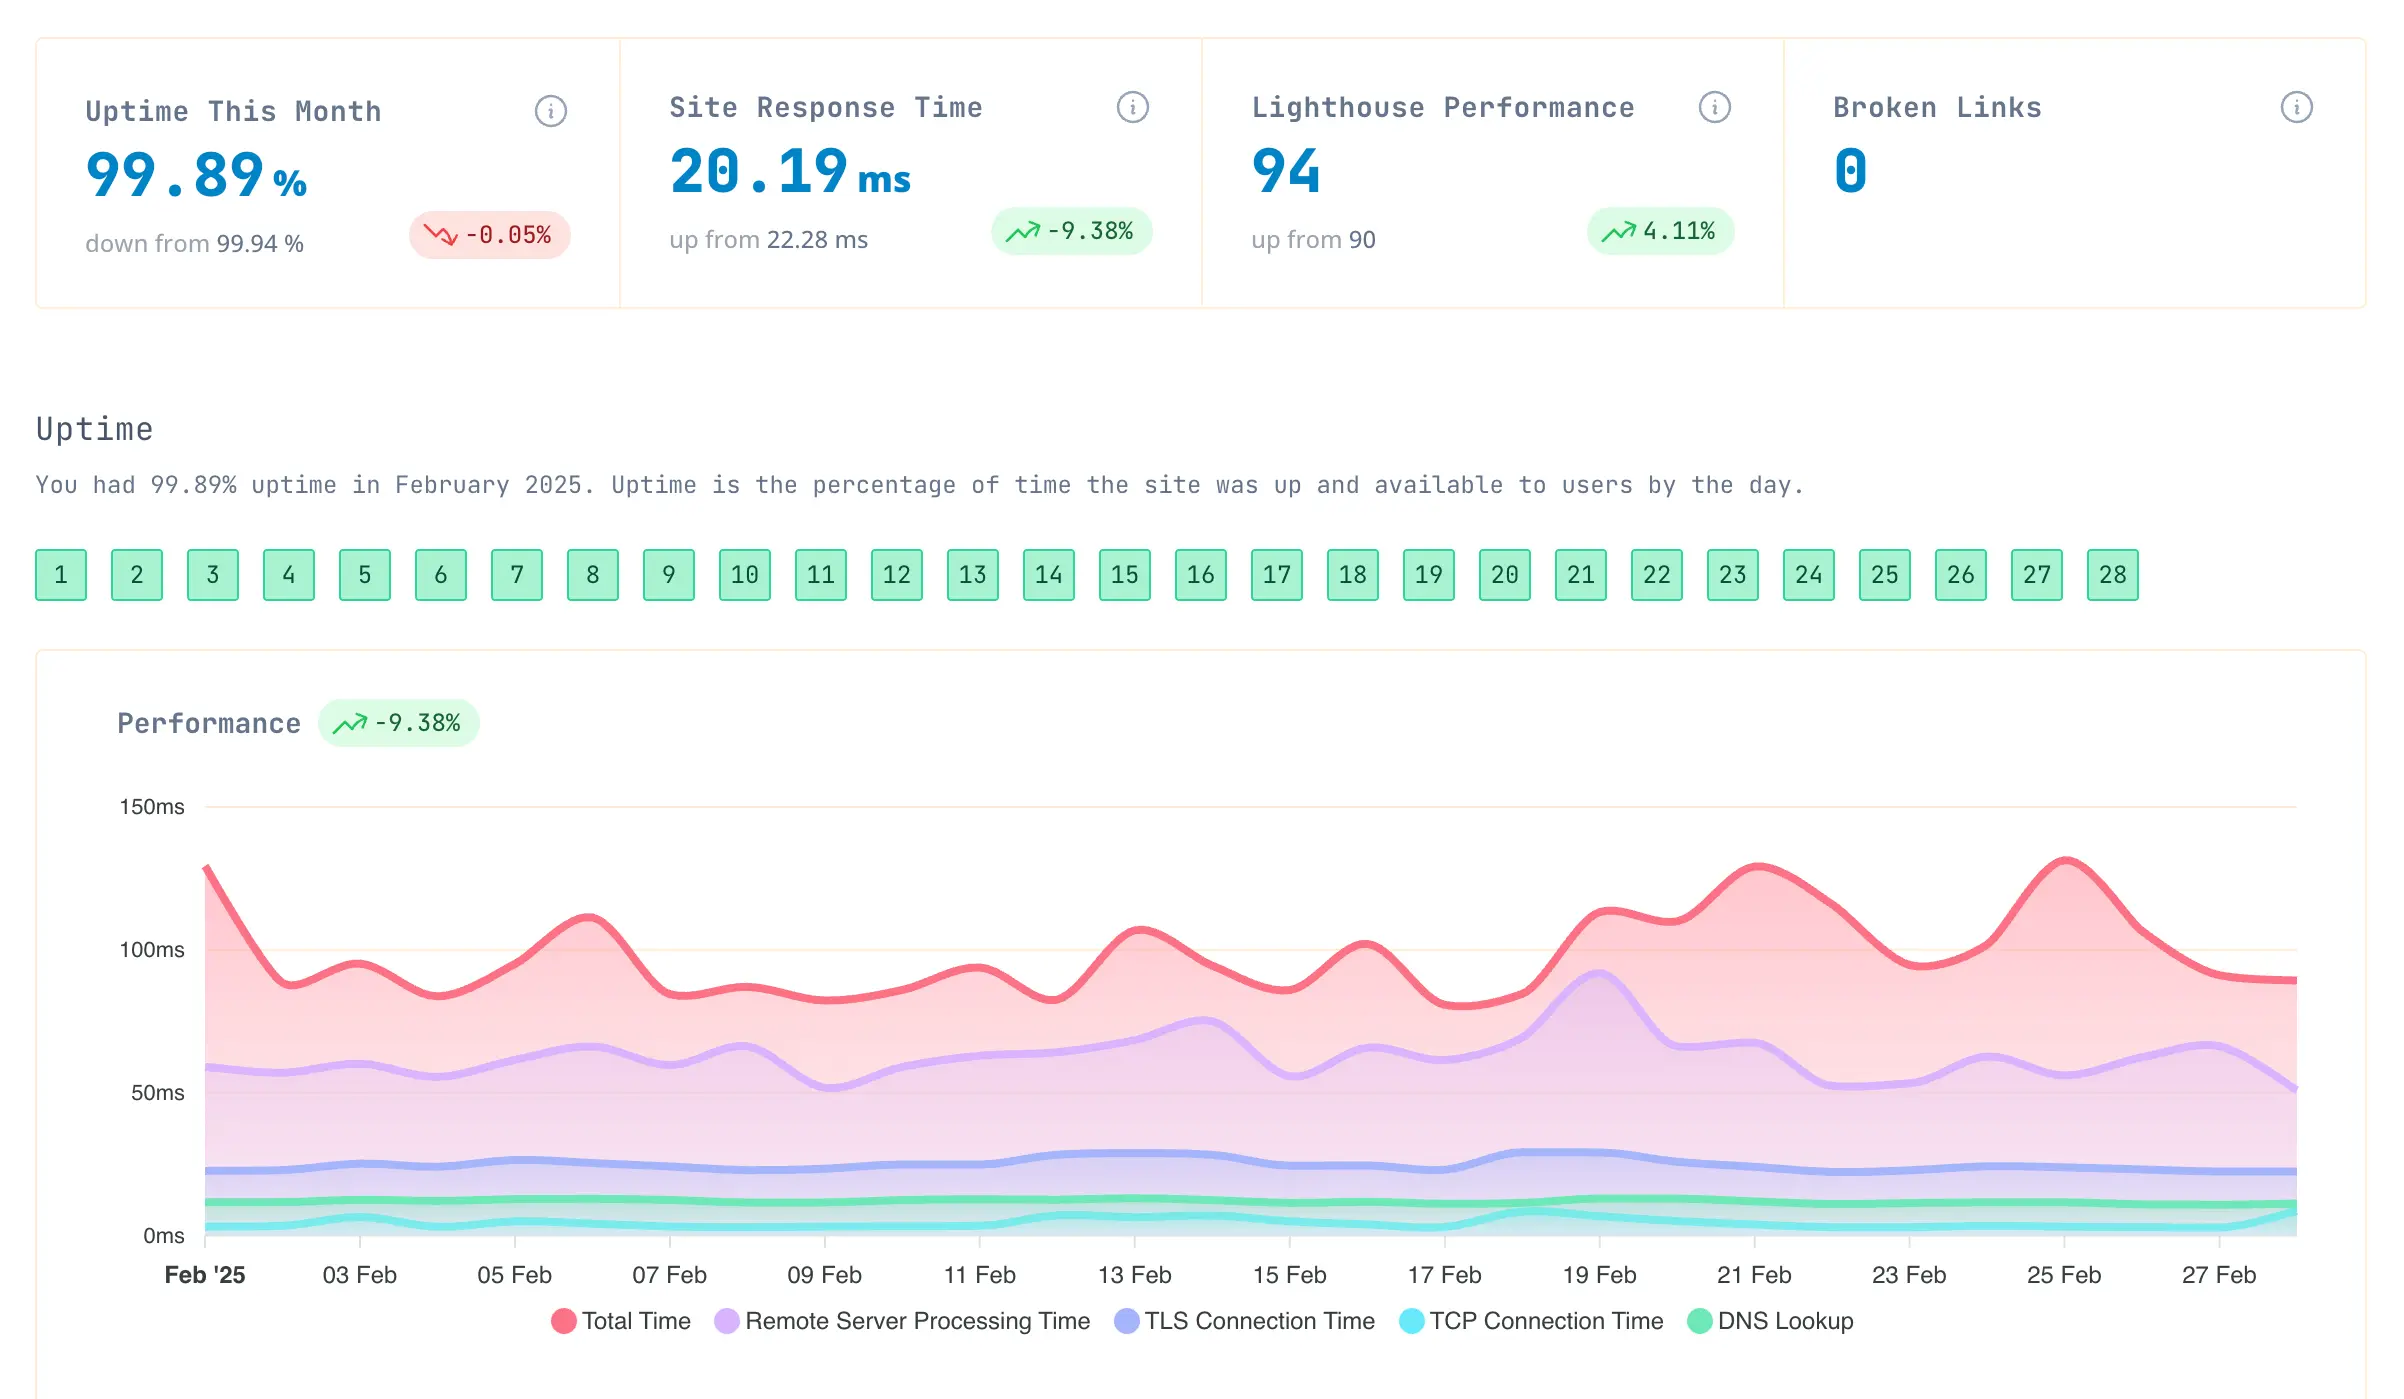2404x1399 pixels.
Task: Select uptime day 9 box
Action: [669, 575]
